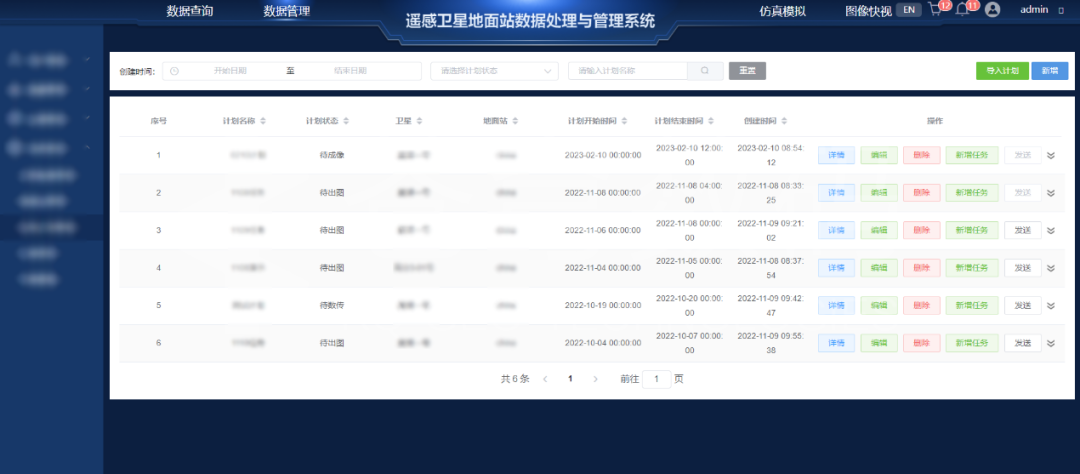1080x474 pixels.
Task: Click status 待成像 in row 1
Action: click(331, 155)
